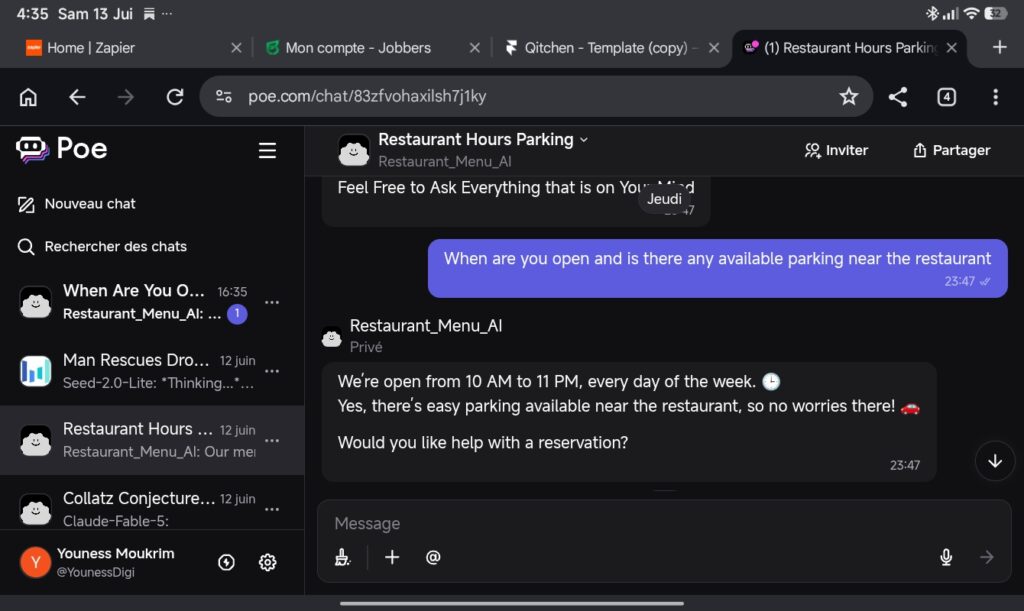Click the Jeudi date label
This screenshot has height=611, width=1024.
click(x=664, y=199)
